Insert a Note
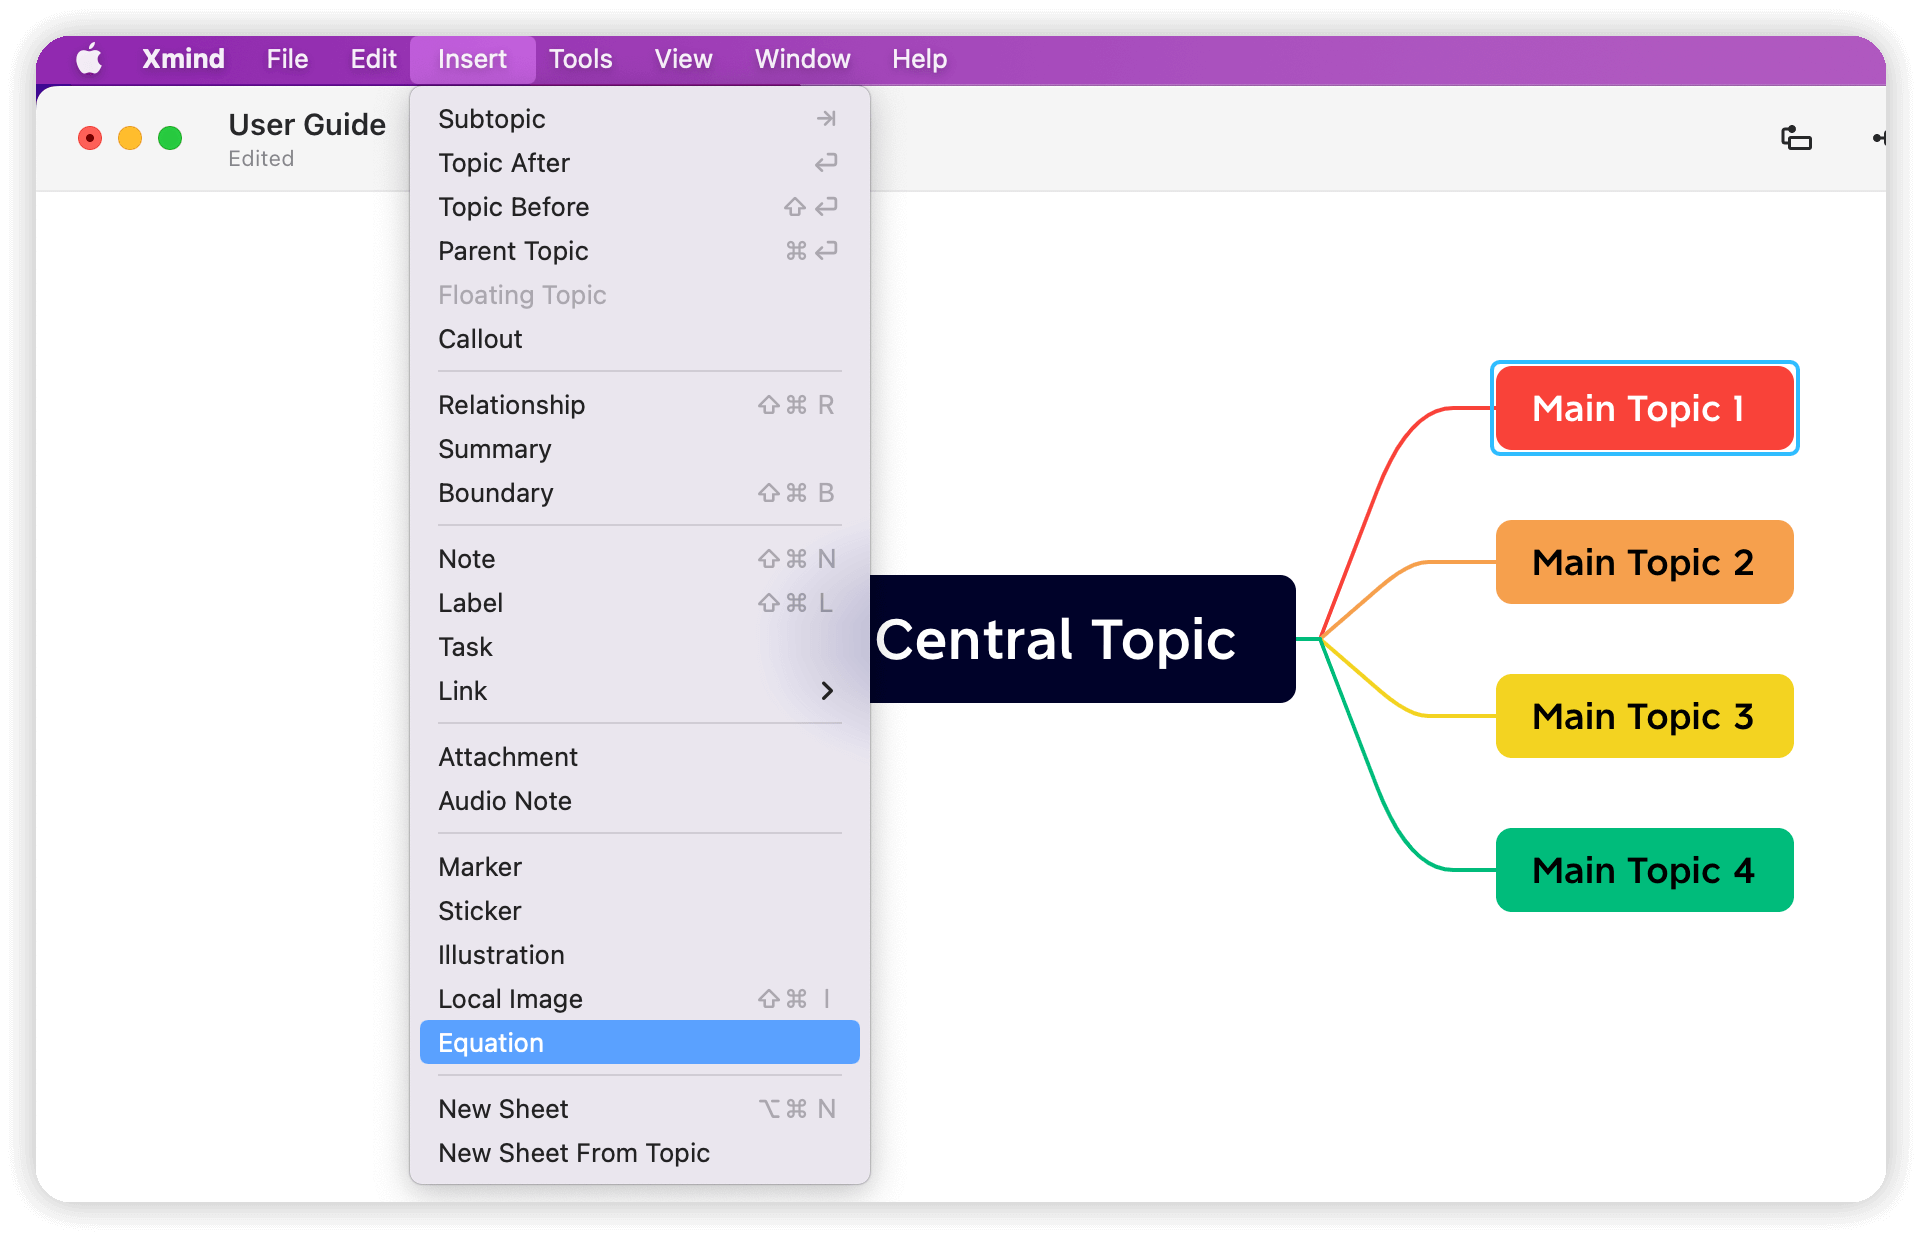This screenshot has height=1238, width=1922. coord(639,559)
